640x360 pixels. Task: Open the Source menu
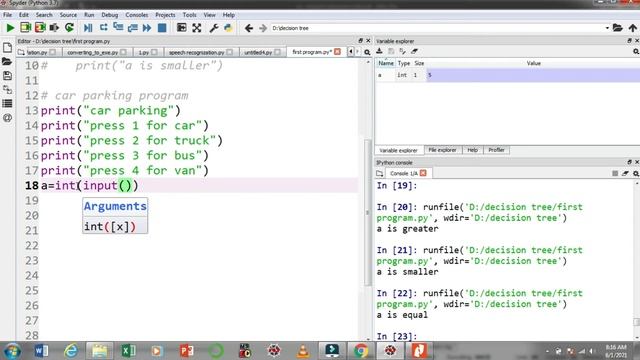click(68, 15)
